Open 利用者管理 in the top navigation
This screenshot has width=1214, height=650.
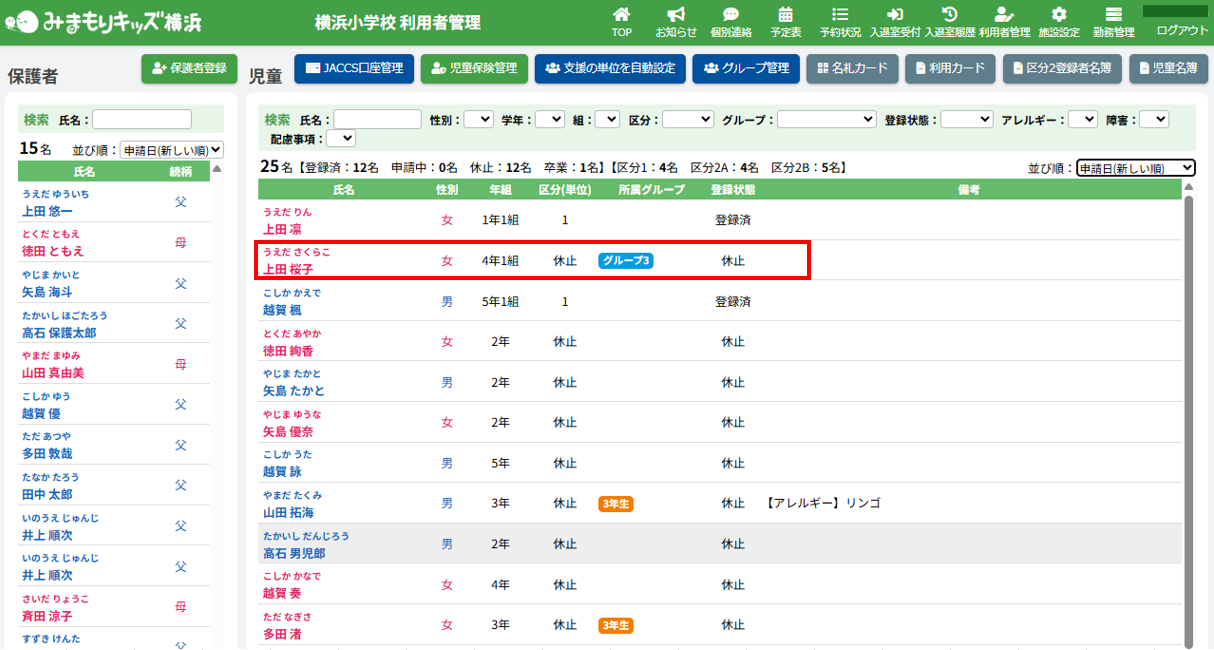pyautogui.click(x=1004, y=21)
